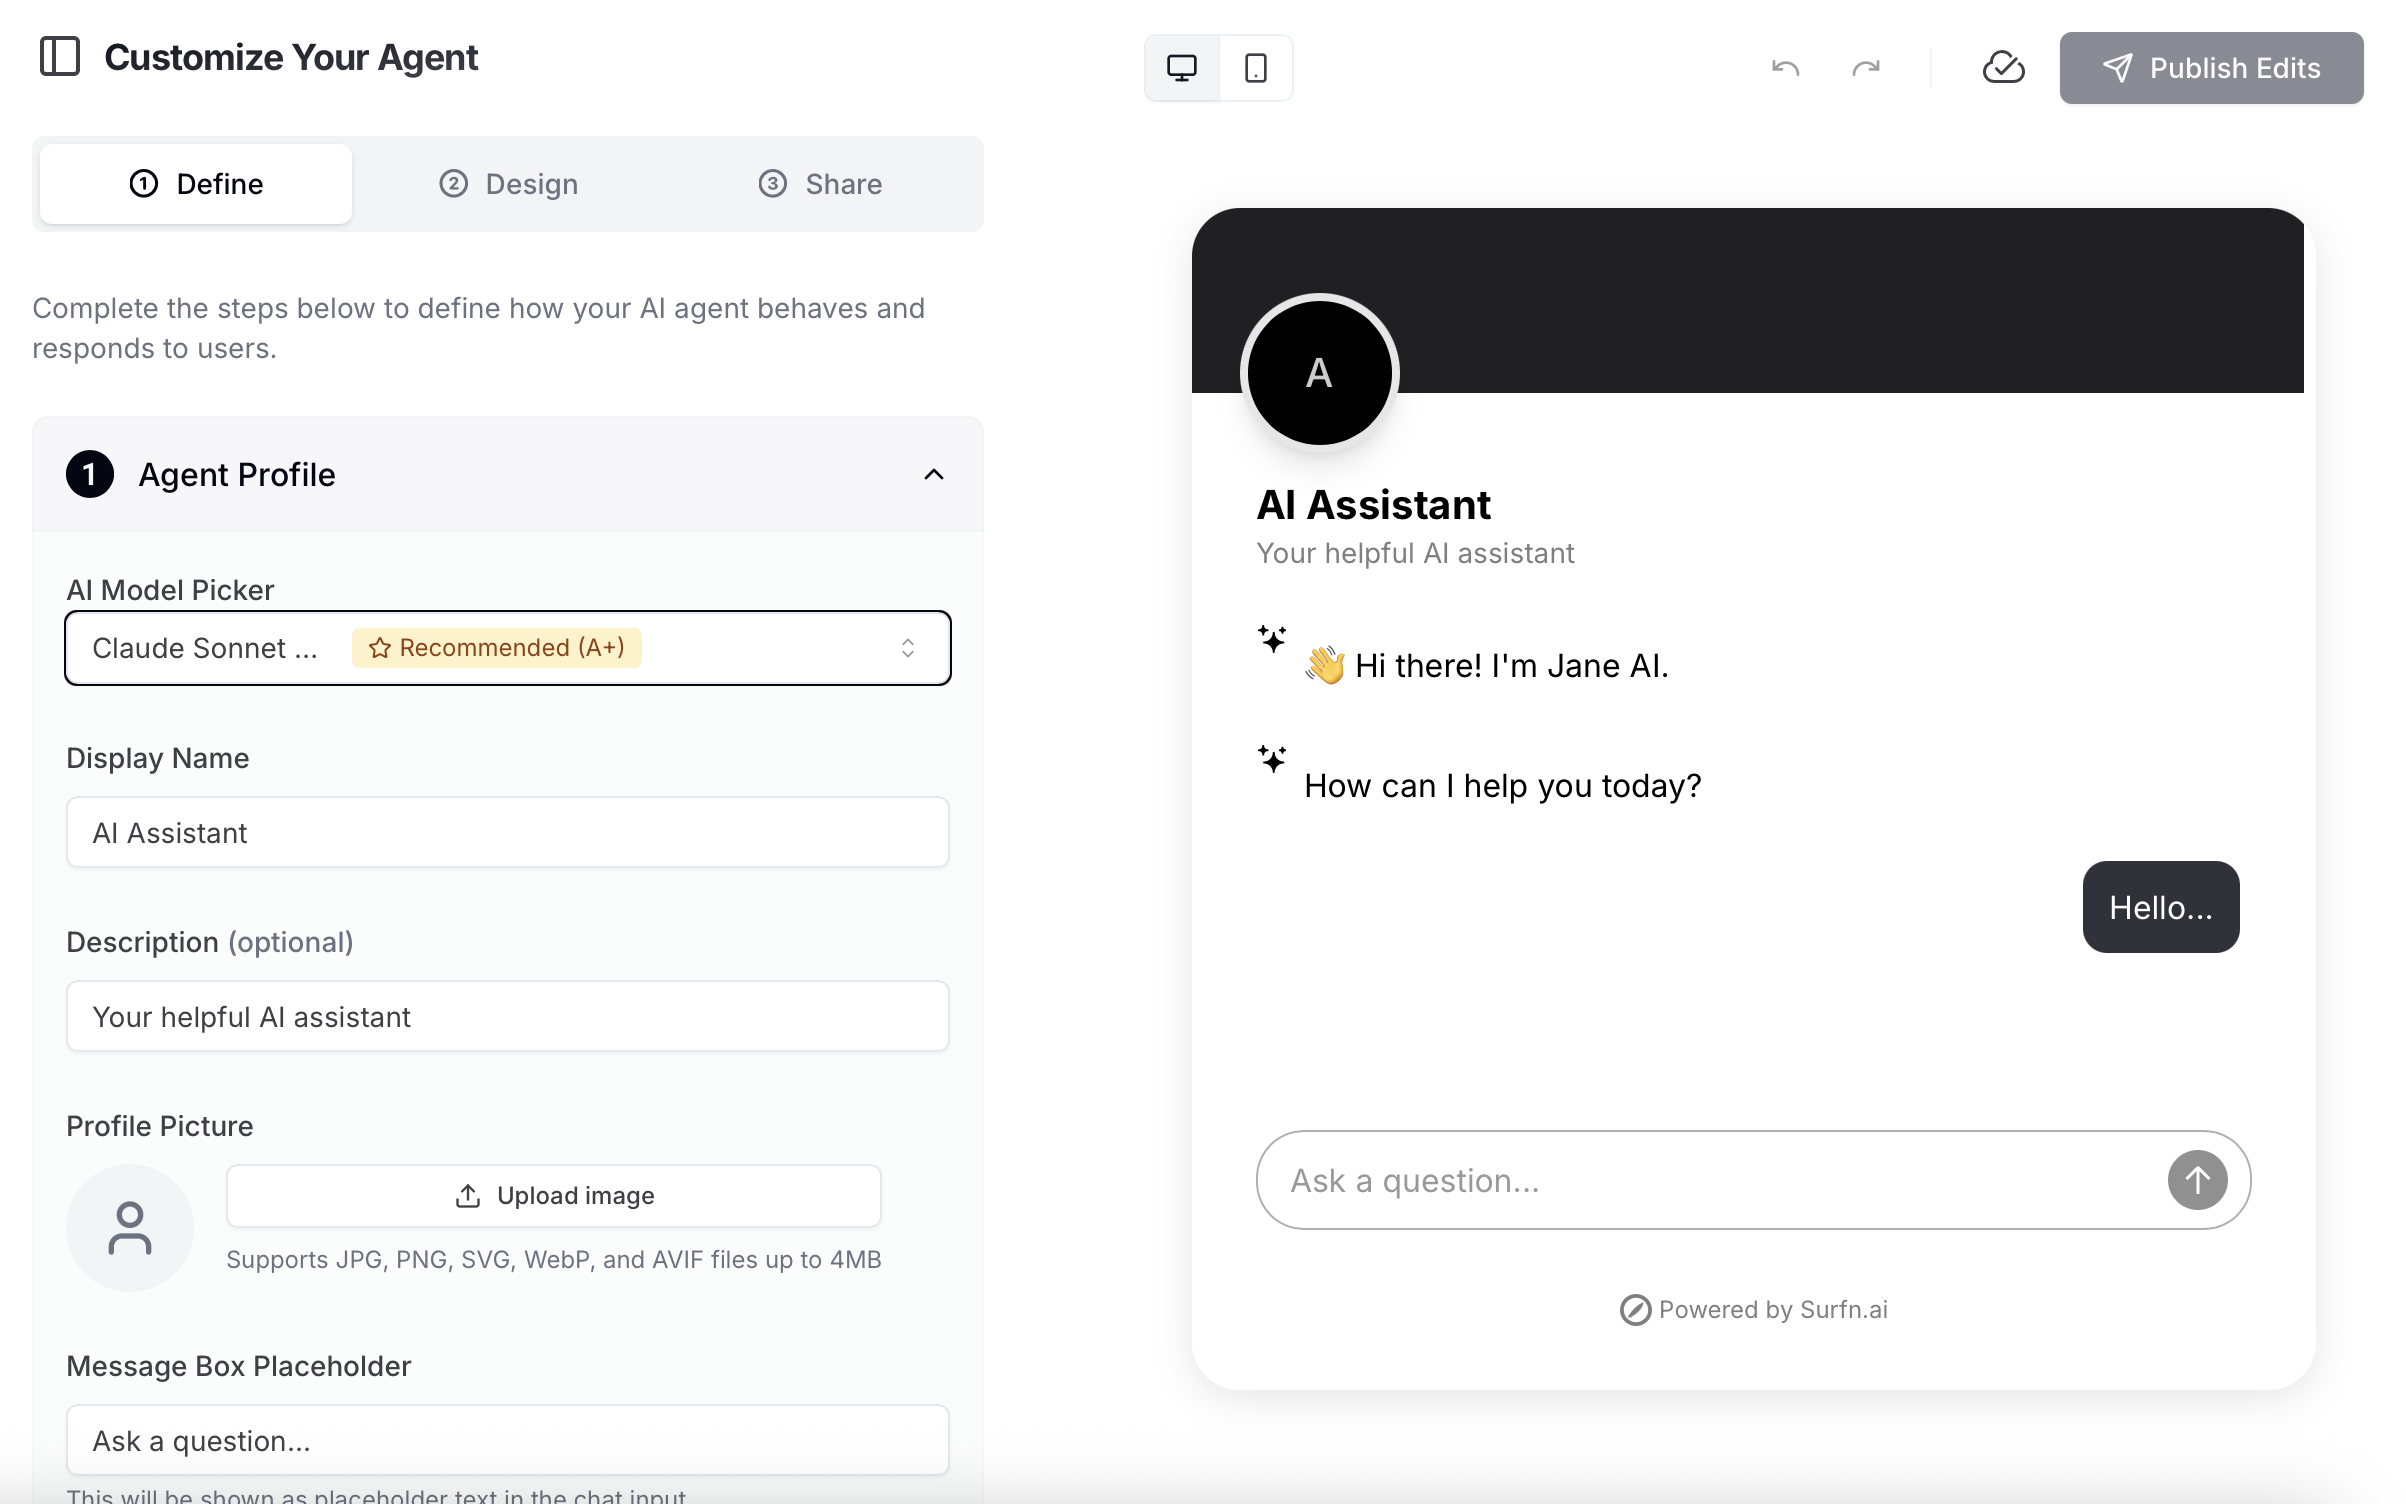
Task: Switch to desktop preview mode
Action: pyautogui.click(x=1182, y=68)
